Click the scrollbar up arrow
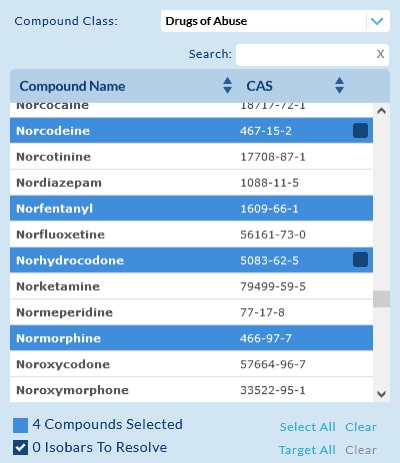The height and width of the screenshot is (463, 400). (x=381, y=111)
